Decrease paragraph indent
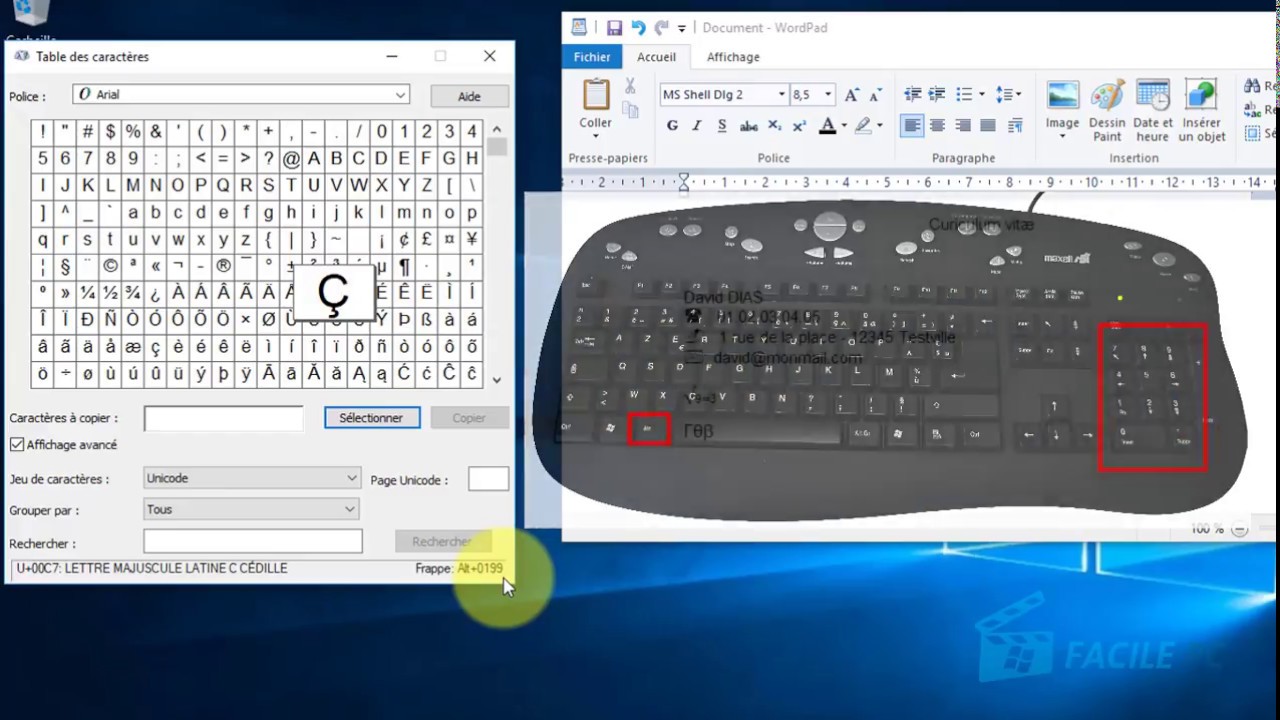Image resolution: width=1280 pixels, height=720 pixels. pyautogui.click(x=912, y=94)
